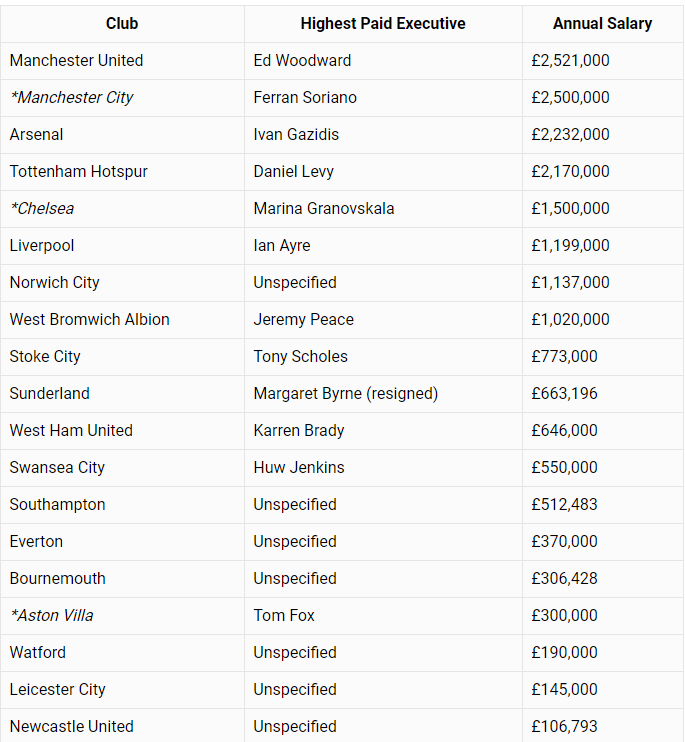This screenshot has width=686, height=742.
Task: Click the Ian Ayre executive cell
Action: click(383, 246)
